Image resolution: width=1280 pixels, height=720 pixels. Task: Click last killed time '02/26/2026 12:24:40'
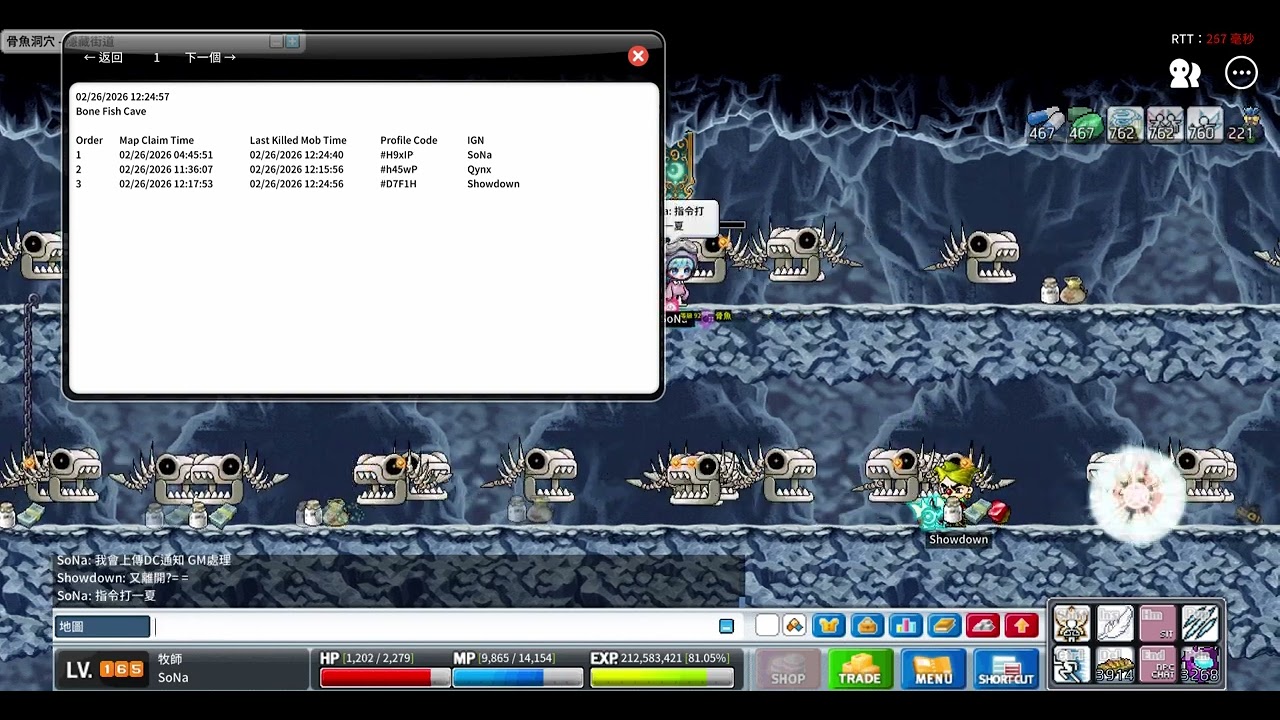point(297,155)
